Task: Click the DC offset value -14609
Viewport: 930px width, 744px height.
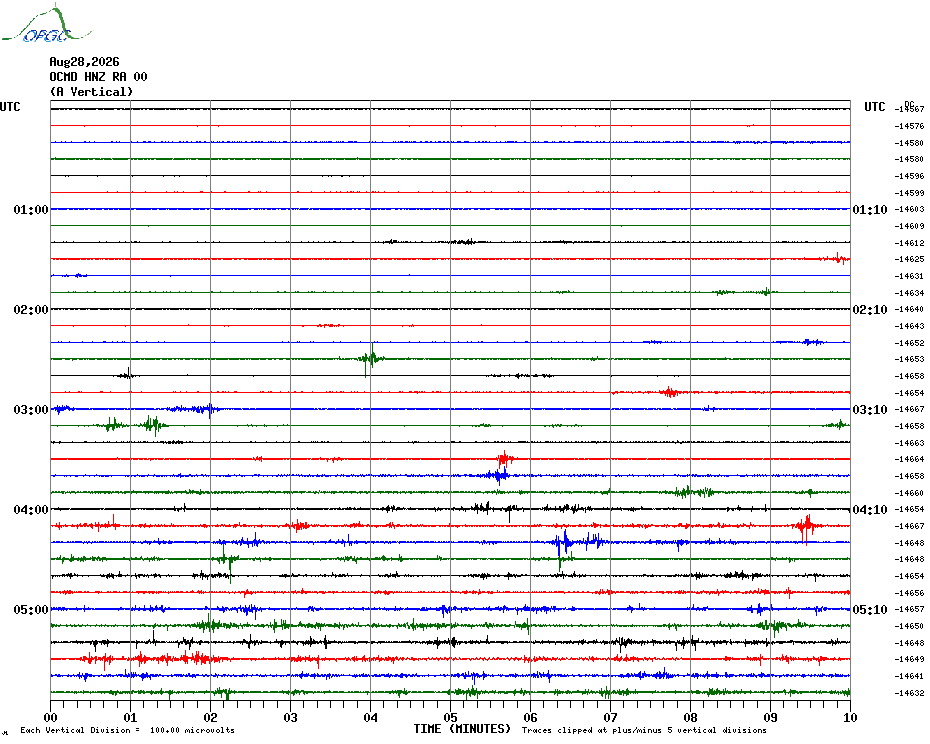Action: pyautogui.click(x=909, y=226)
